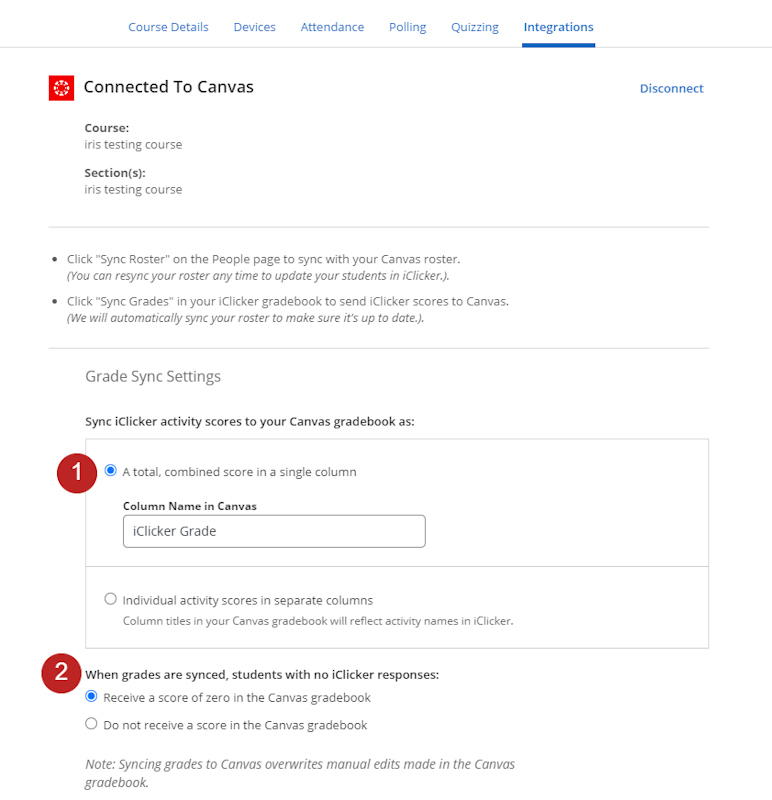Go to the Attendance tab

coord(332,27)
